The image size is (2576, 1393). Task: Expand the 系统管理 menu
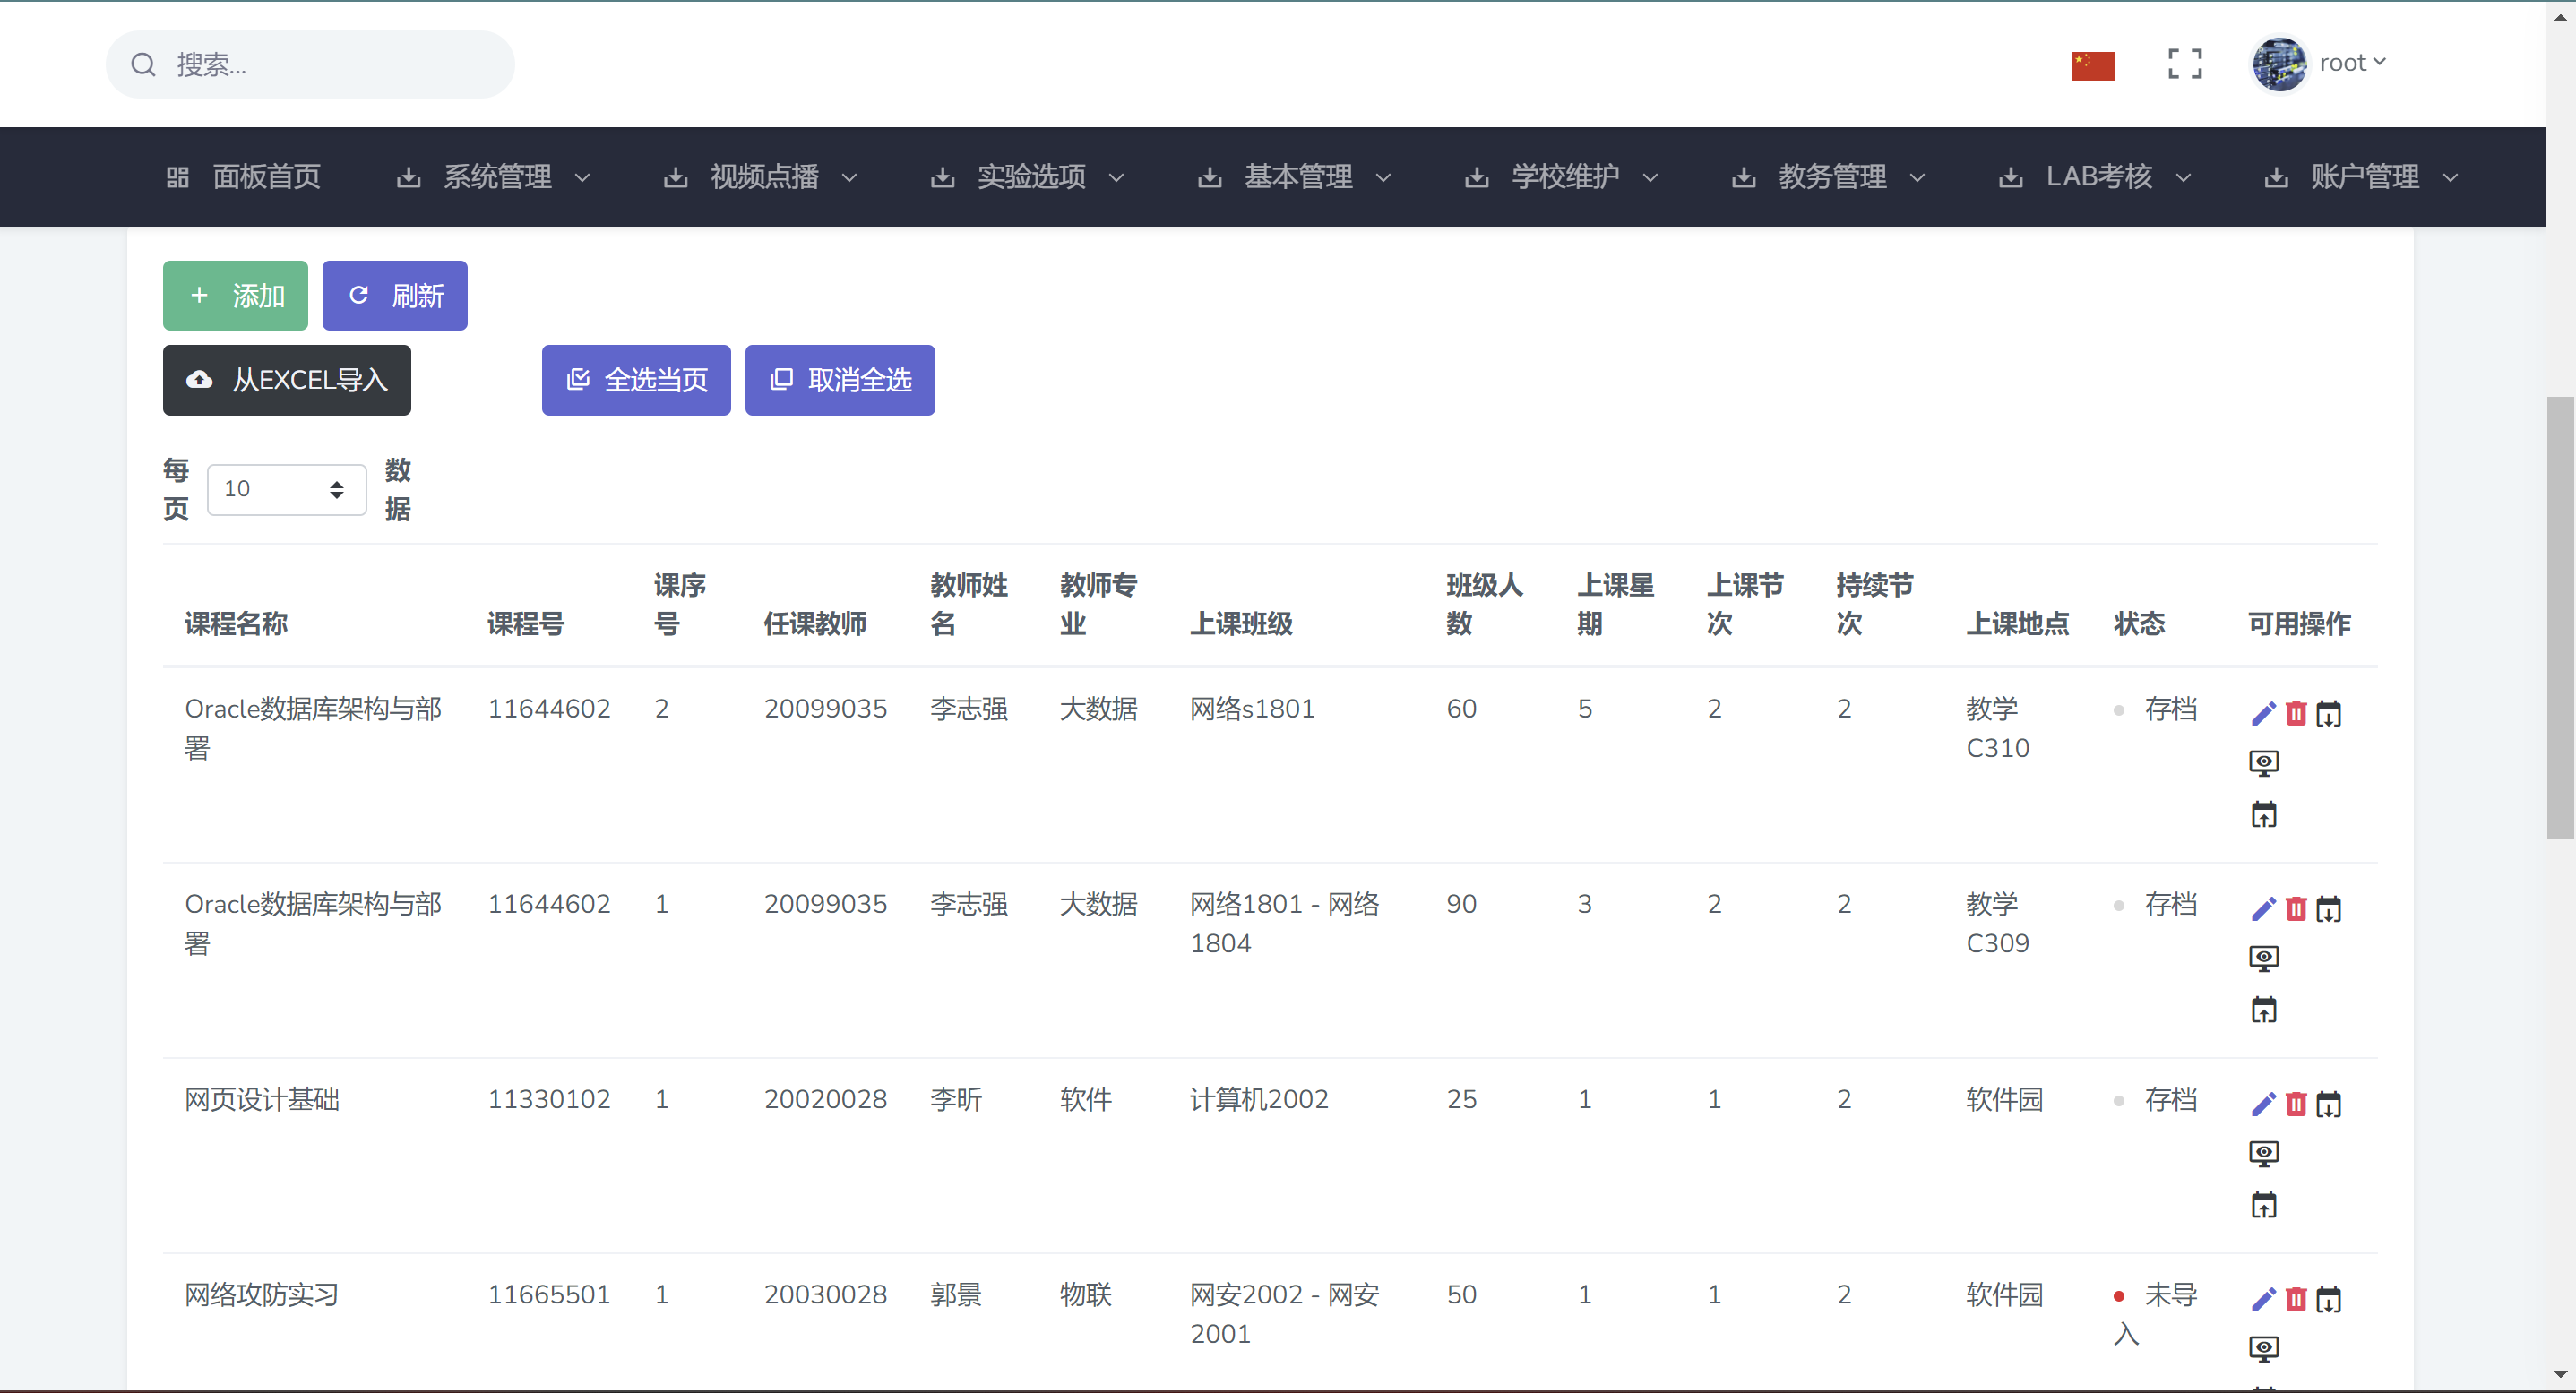[x=494, y=177]
